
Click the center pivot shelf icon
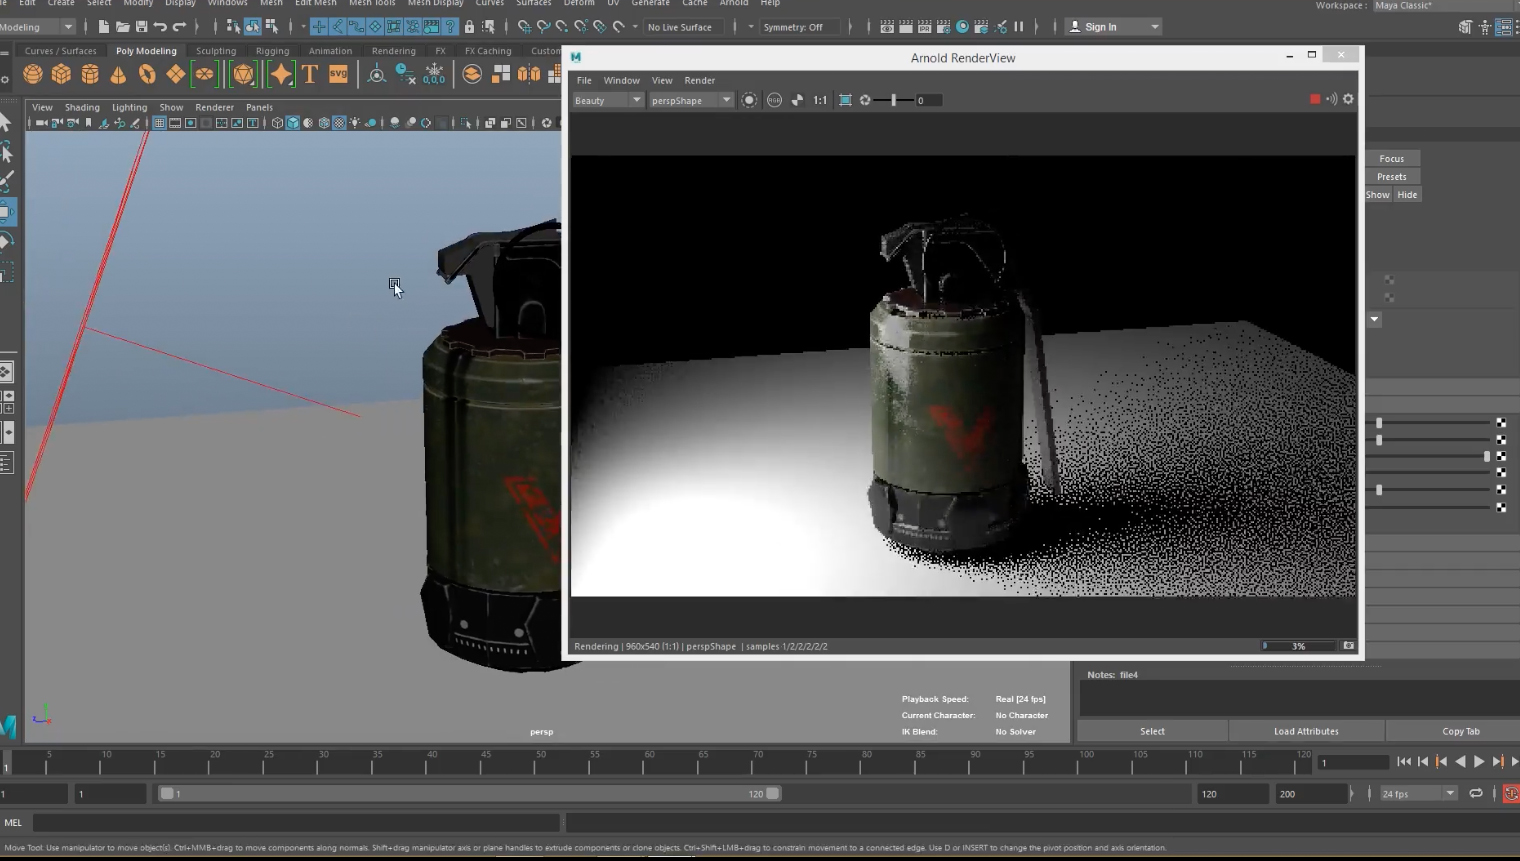[377, 74]
